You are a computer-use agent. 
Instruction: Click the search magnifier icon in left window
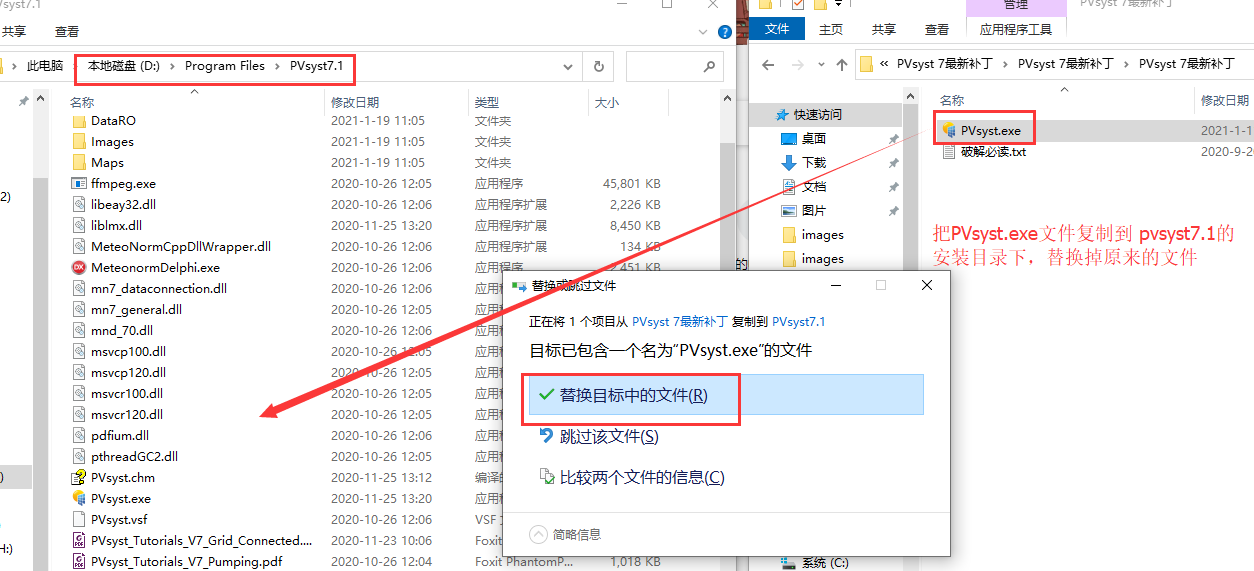709,67
